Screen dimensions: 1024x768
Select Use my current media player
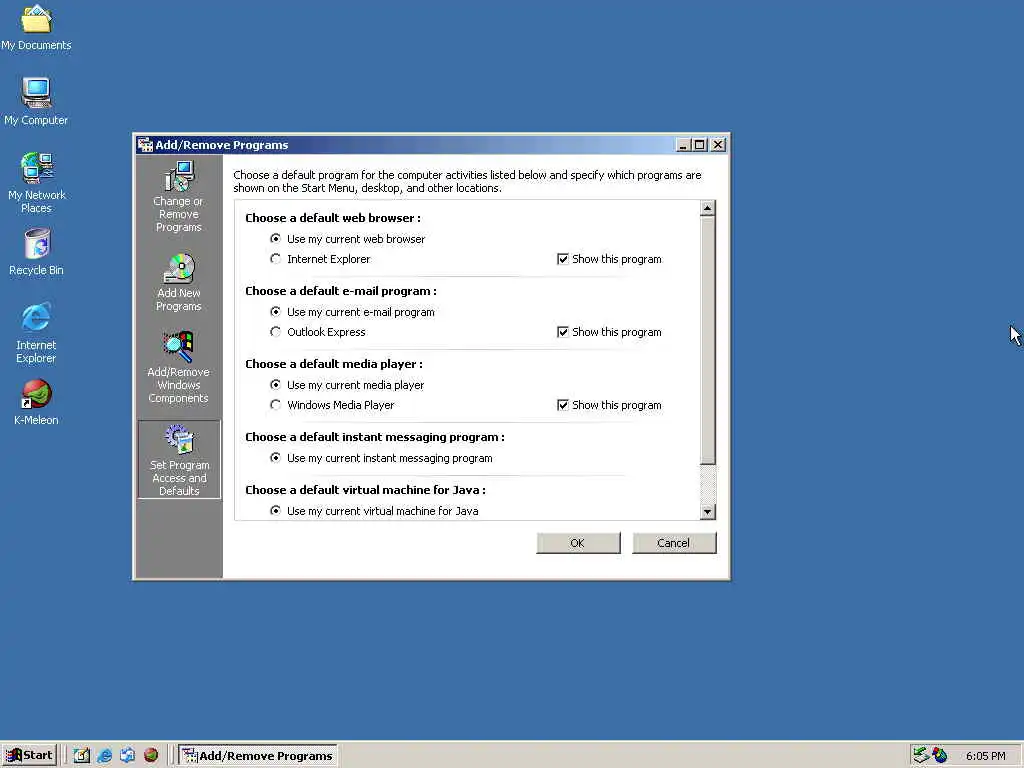(347, 385)
